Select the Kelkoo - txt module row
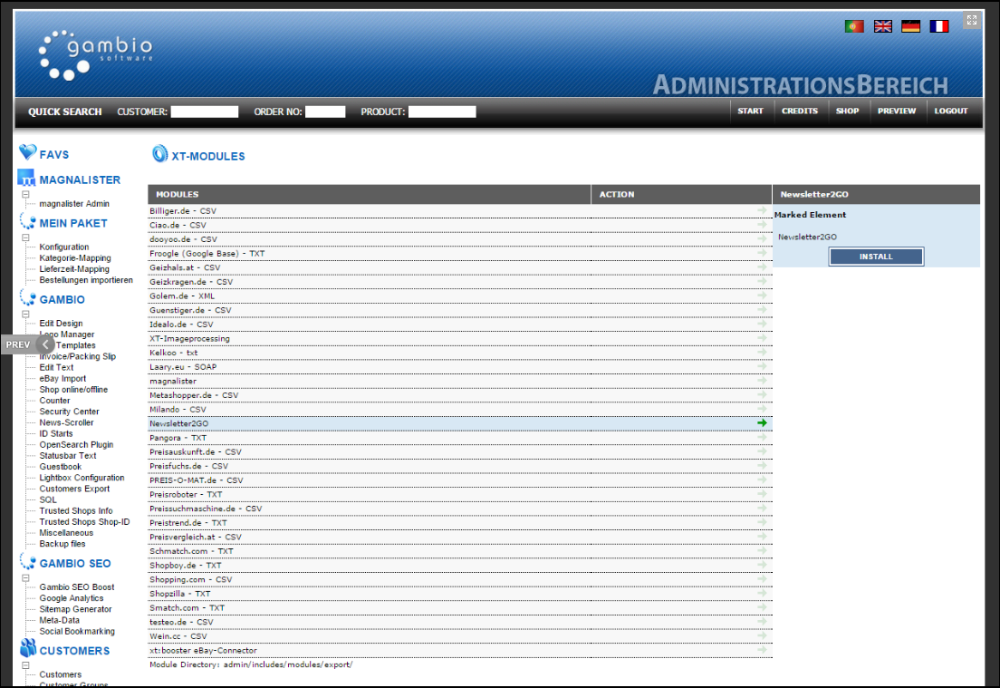The image size is (1000, 688). coord(460,353)
